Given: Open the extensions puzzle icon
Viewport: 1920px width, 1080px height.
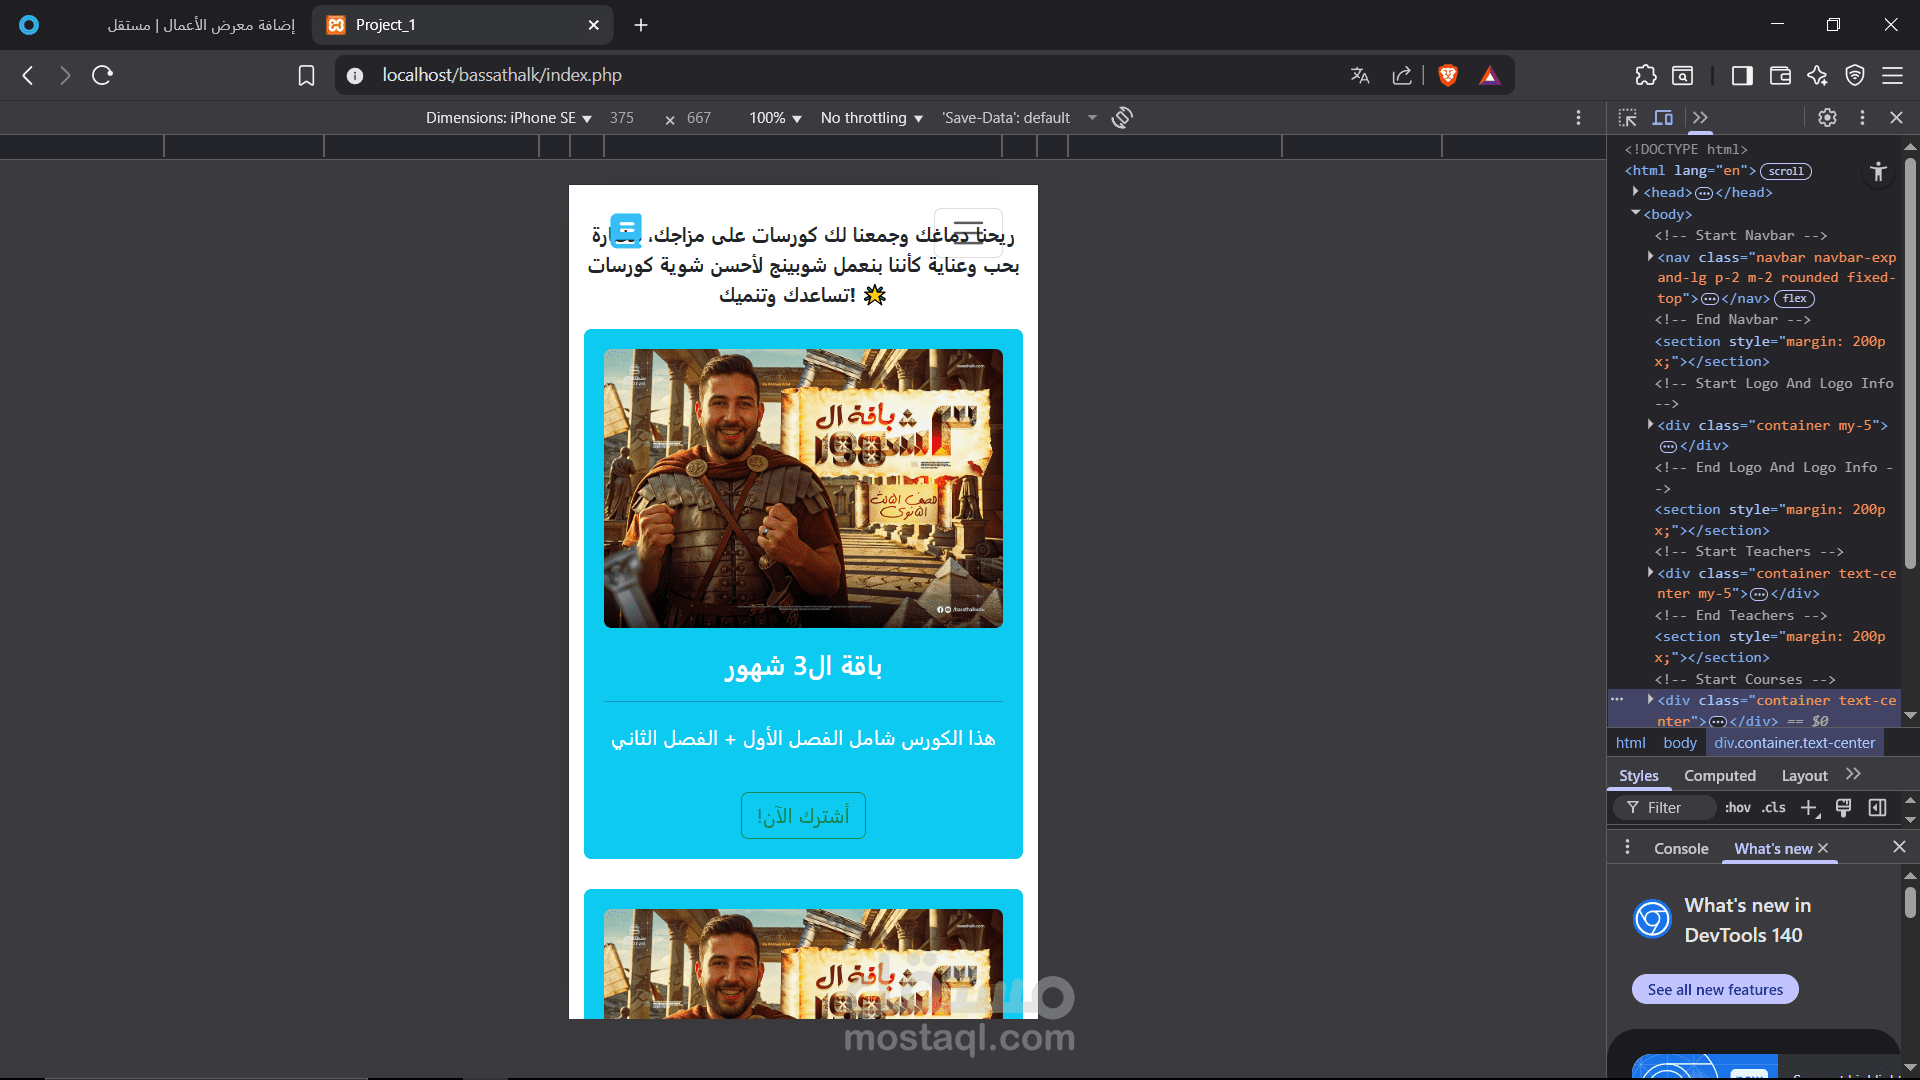Looking at the screenshot, I should pos(1646,75).
